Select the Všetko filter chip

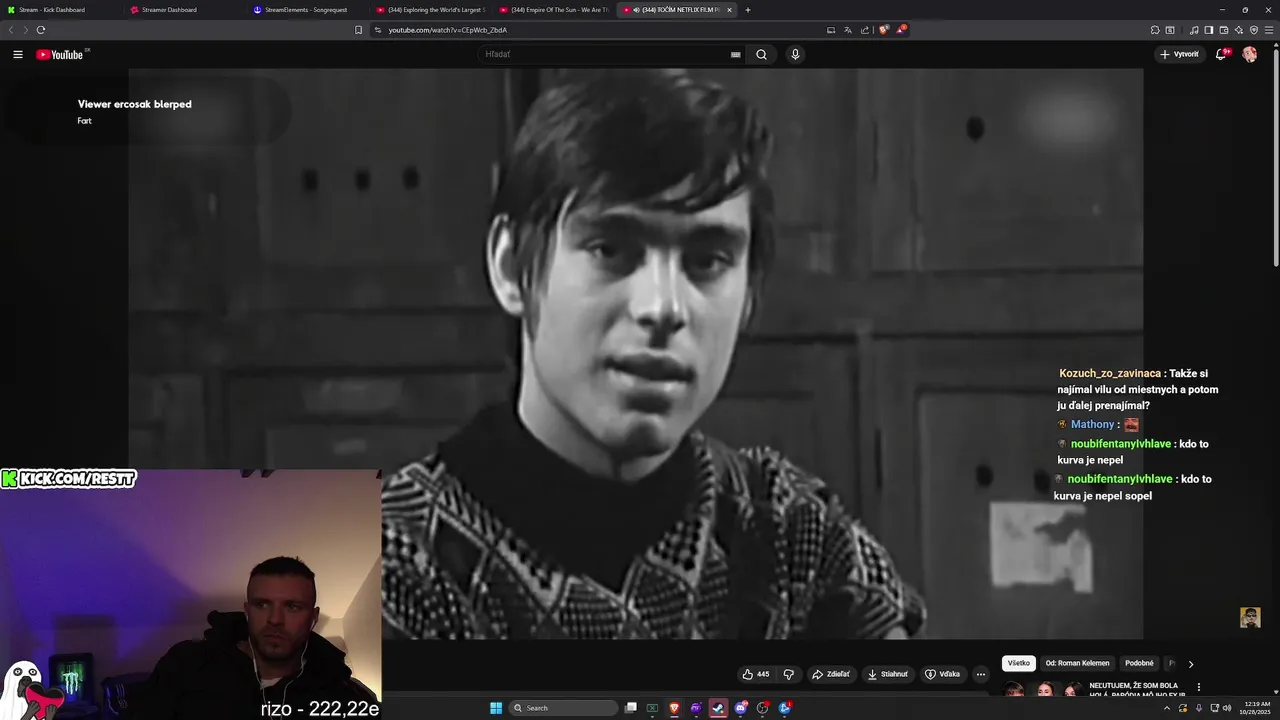pos(1018,663)
